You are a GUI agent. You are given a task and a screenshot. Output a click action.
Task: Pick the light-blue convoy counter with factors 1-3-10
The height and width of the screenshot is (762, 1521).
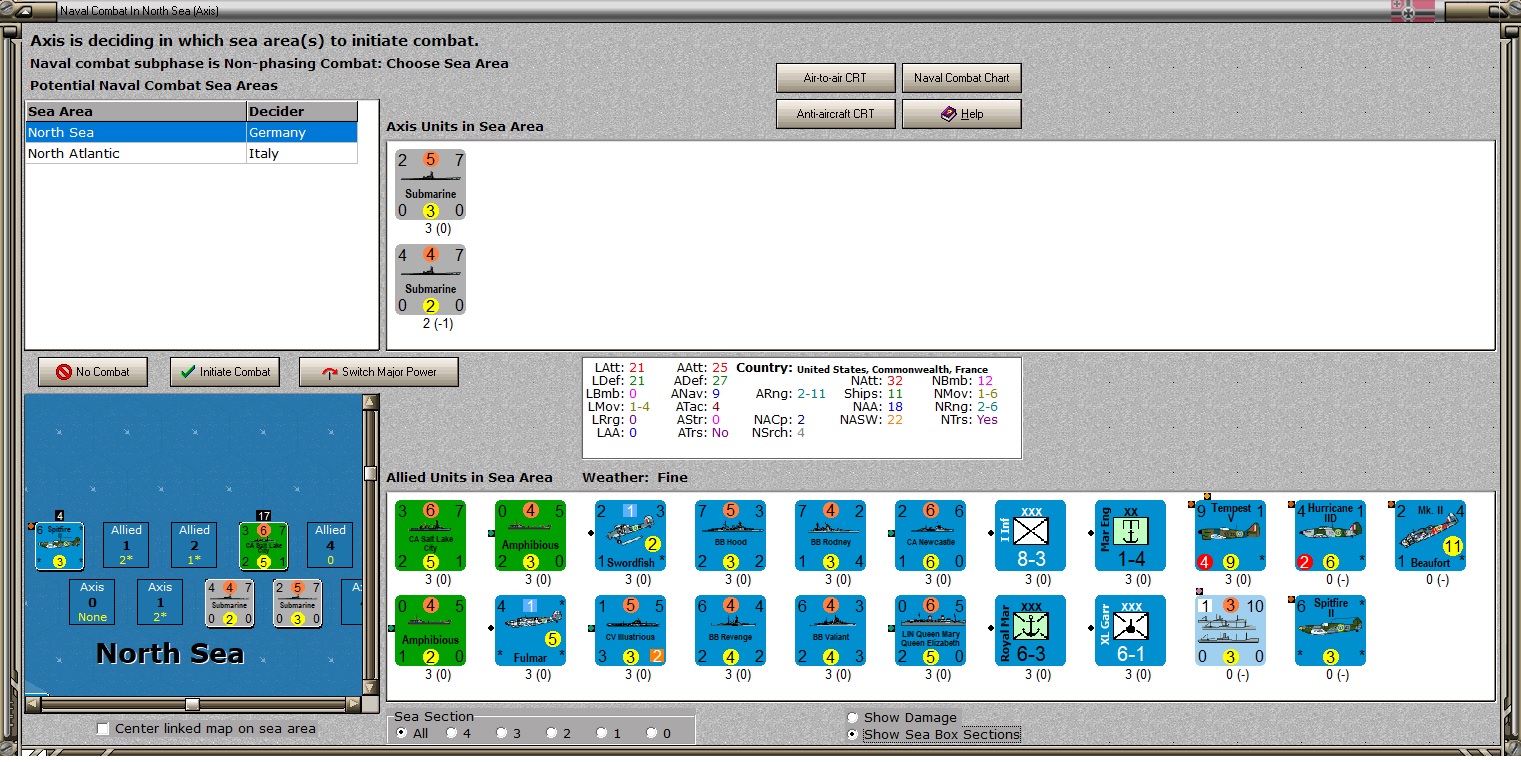click(x=1230, y=630)
